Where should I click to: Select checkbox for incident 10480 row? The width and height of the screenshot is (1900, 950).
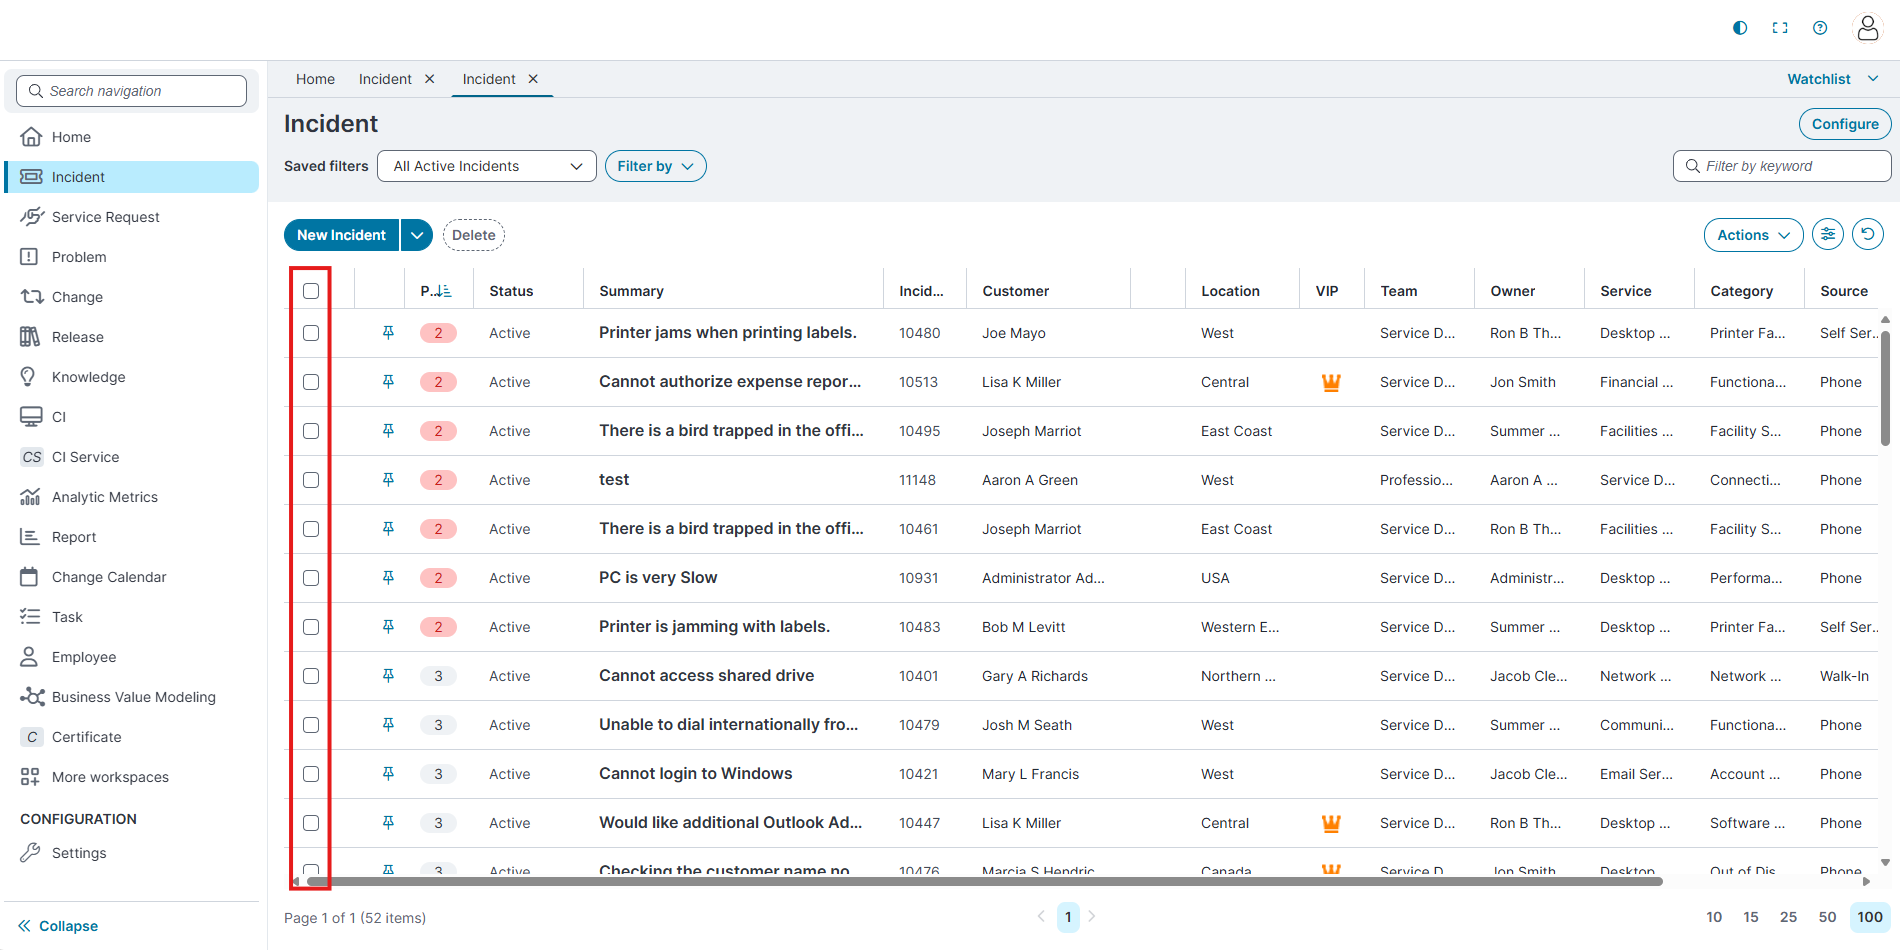[311, 333]
